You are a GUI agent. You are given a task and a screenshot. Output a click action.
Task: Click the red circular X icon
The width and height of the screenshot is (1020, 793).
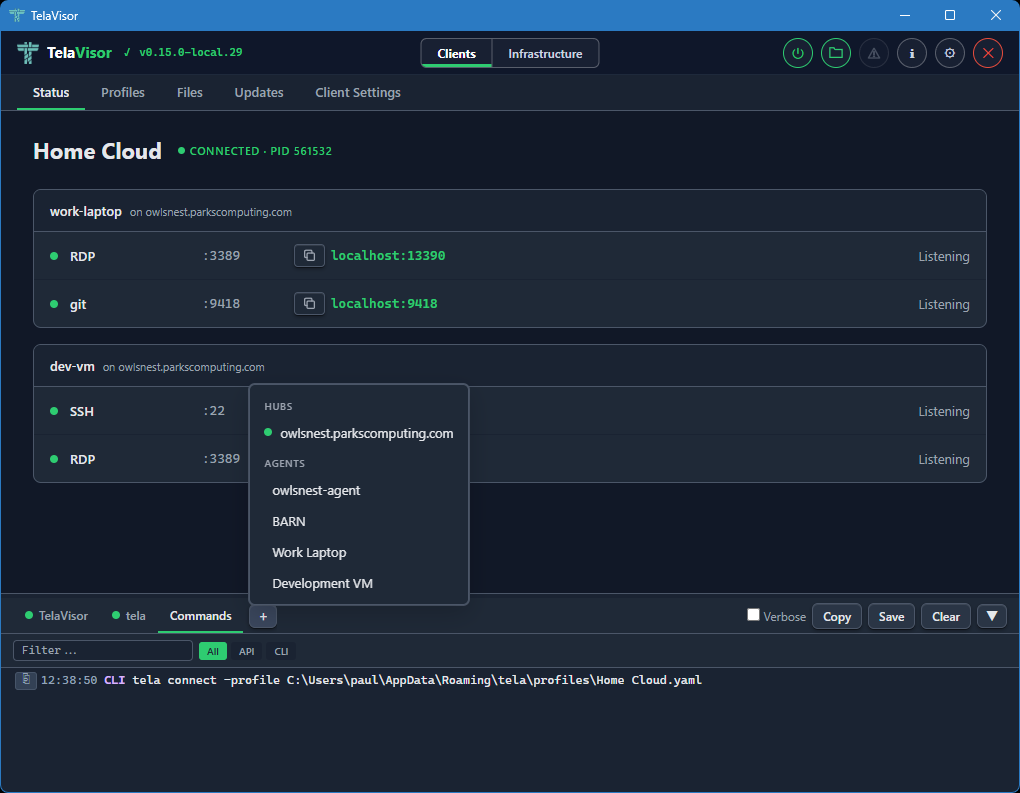988,53
